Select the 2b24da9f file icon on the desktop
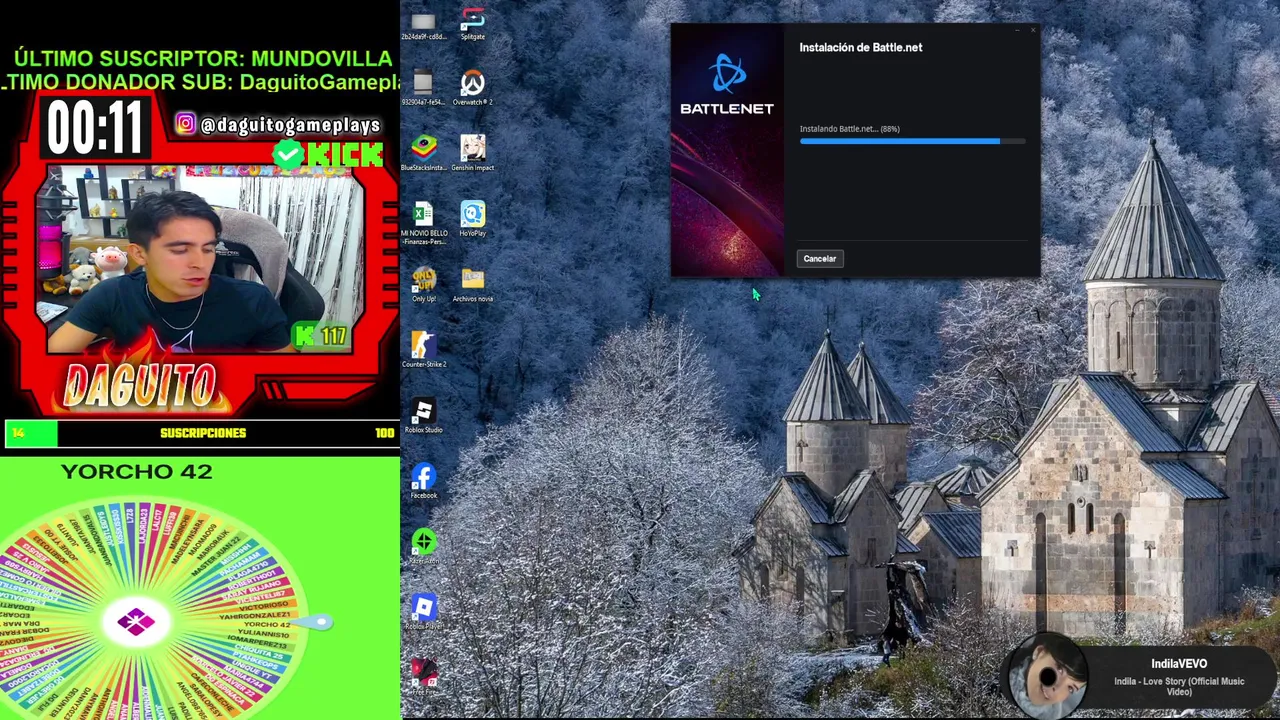The image size is (1280, 720). pos(424,25)
